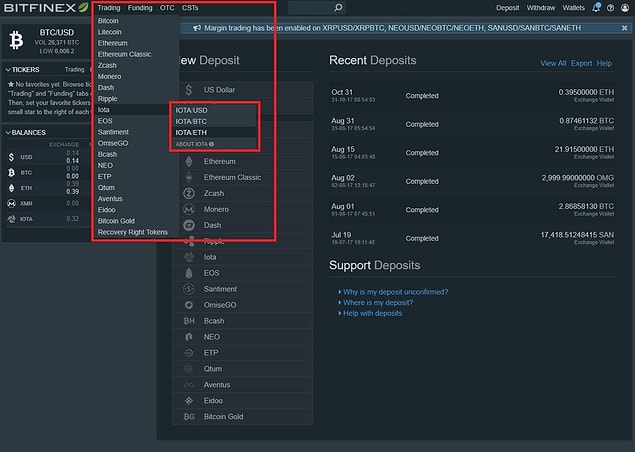Click the top search input field
635x452 pixels.
coord(311,8)
